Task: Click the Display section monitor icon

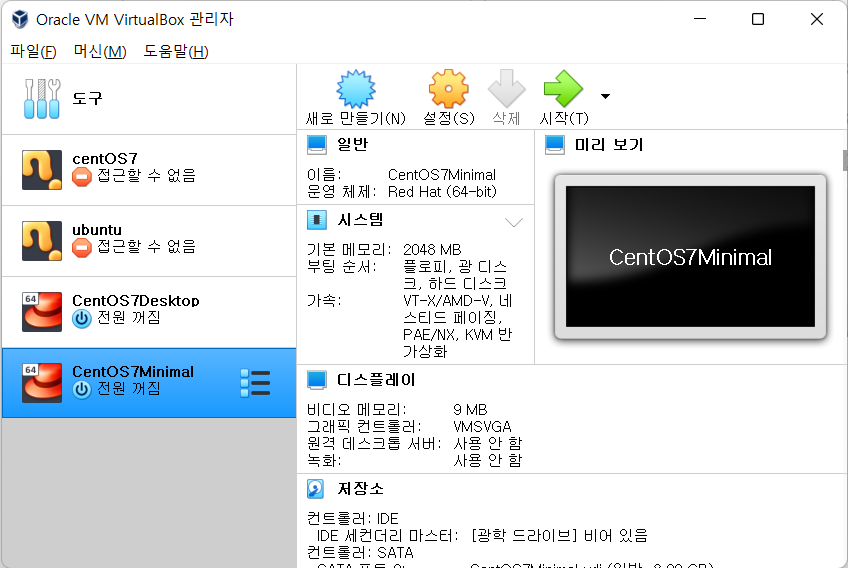Action: [316, 380]
